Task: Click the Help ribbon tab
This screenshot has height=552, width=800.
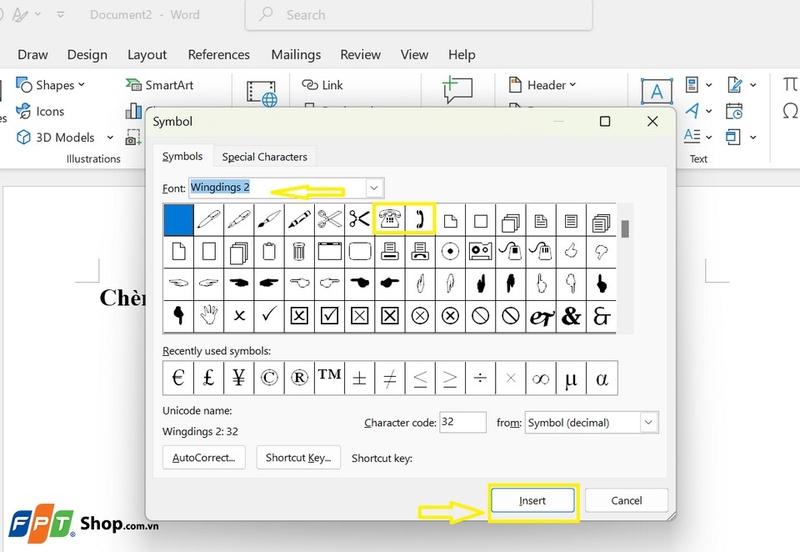Action: click(462, 55)
